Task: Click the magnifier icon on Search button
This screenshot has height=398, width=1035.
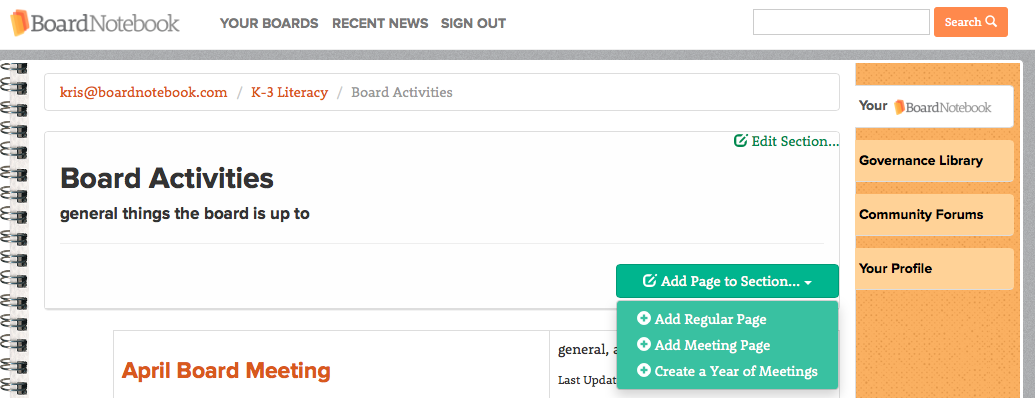Action: (991, 22)
